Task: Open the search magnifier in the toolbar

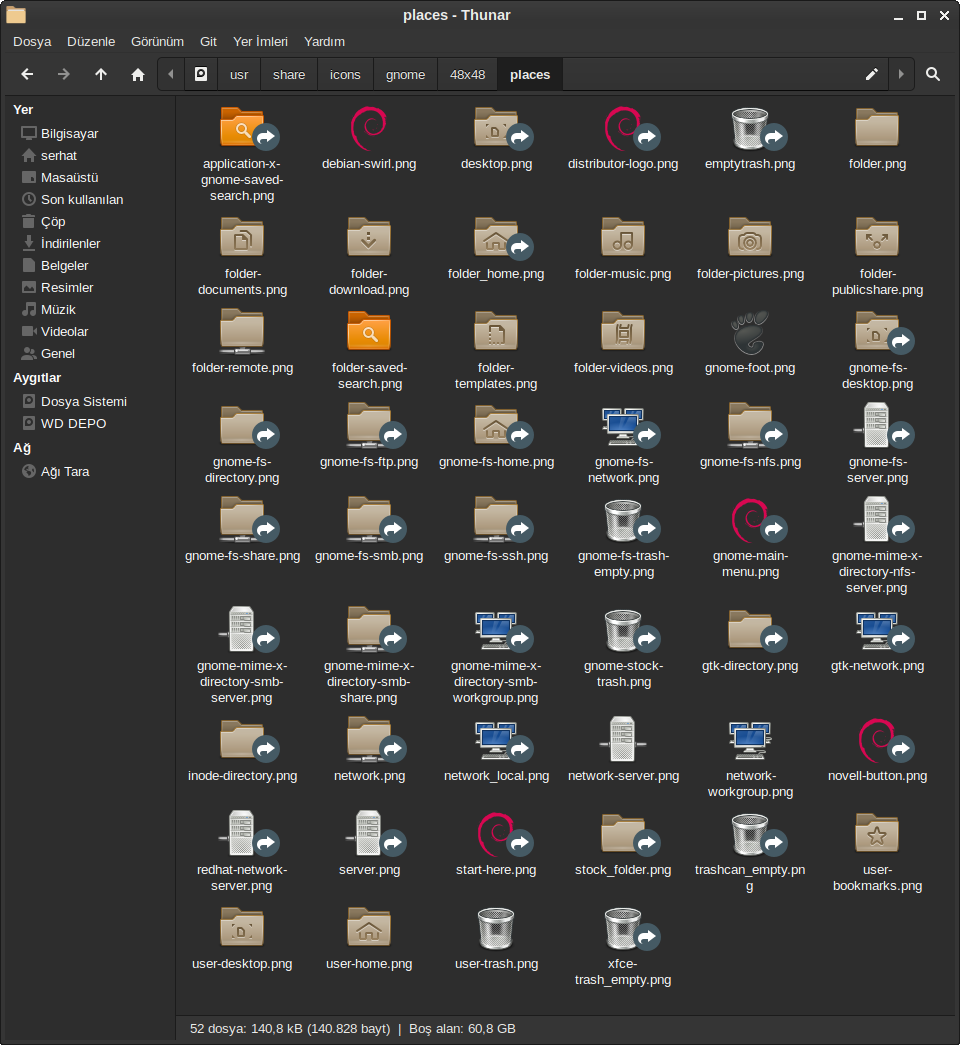Action: [x=932, y=74]
